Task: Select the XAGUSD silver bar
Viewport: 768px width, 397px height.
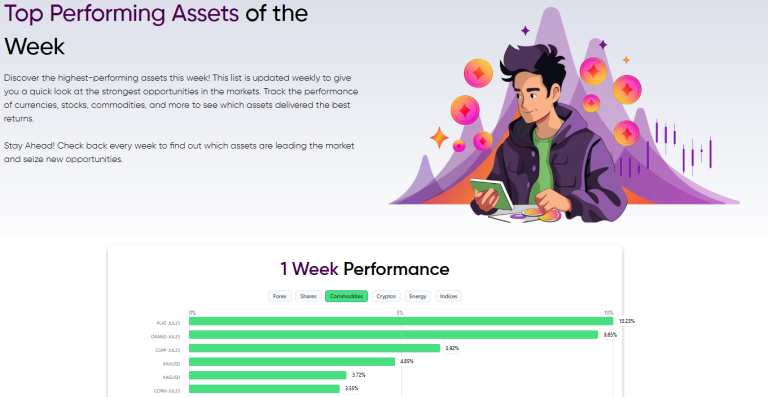Action: tap(267, 375)
